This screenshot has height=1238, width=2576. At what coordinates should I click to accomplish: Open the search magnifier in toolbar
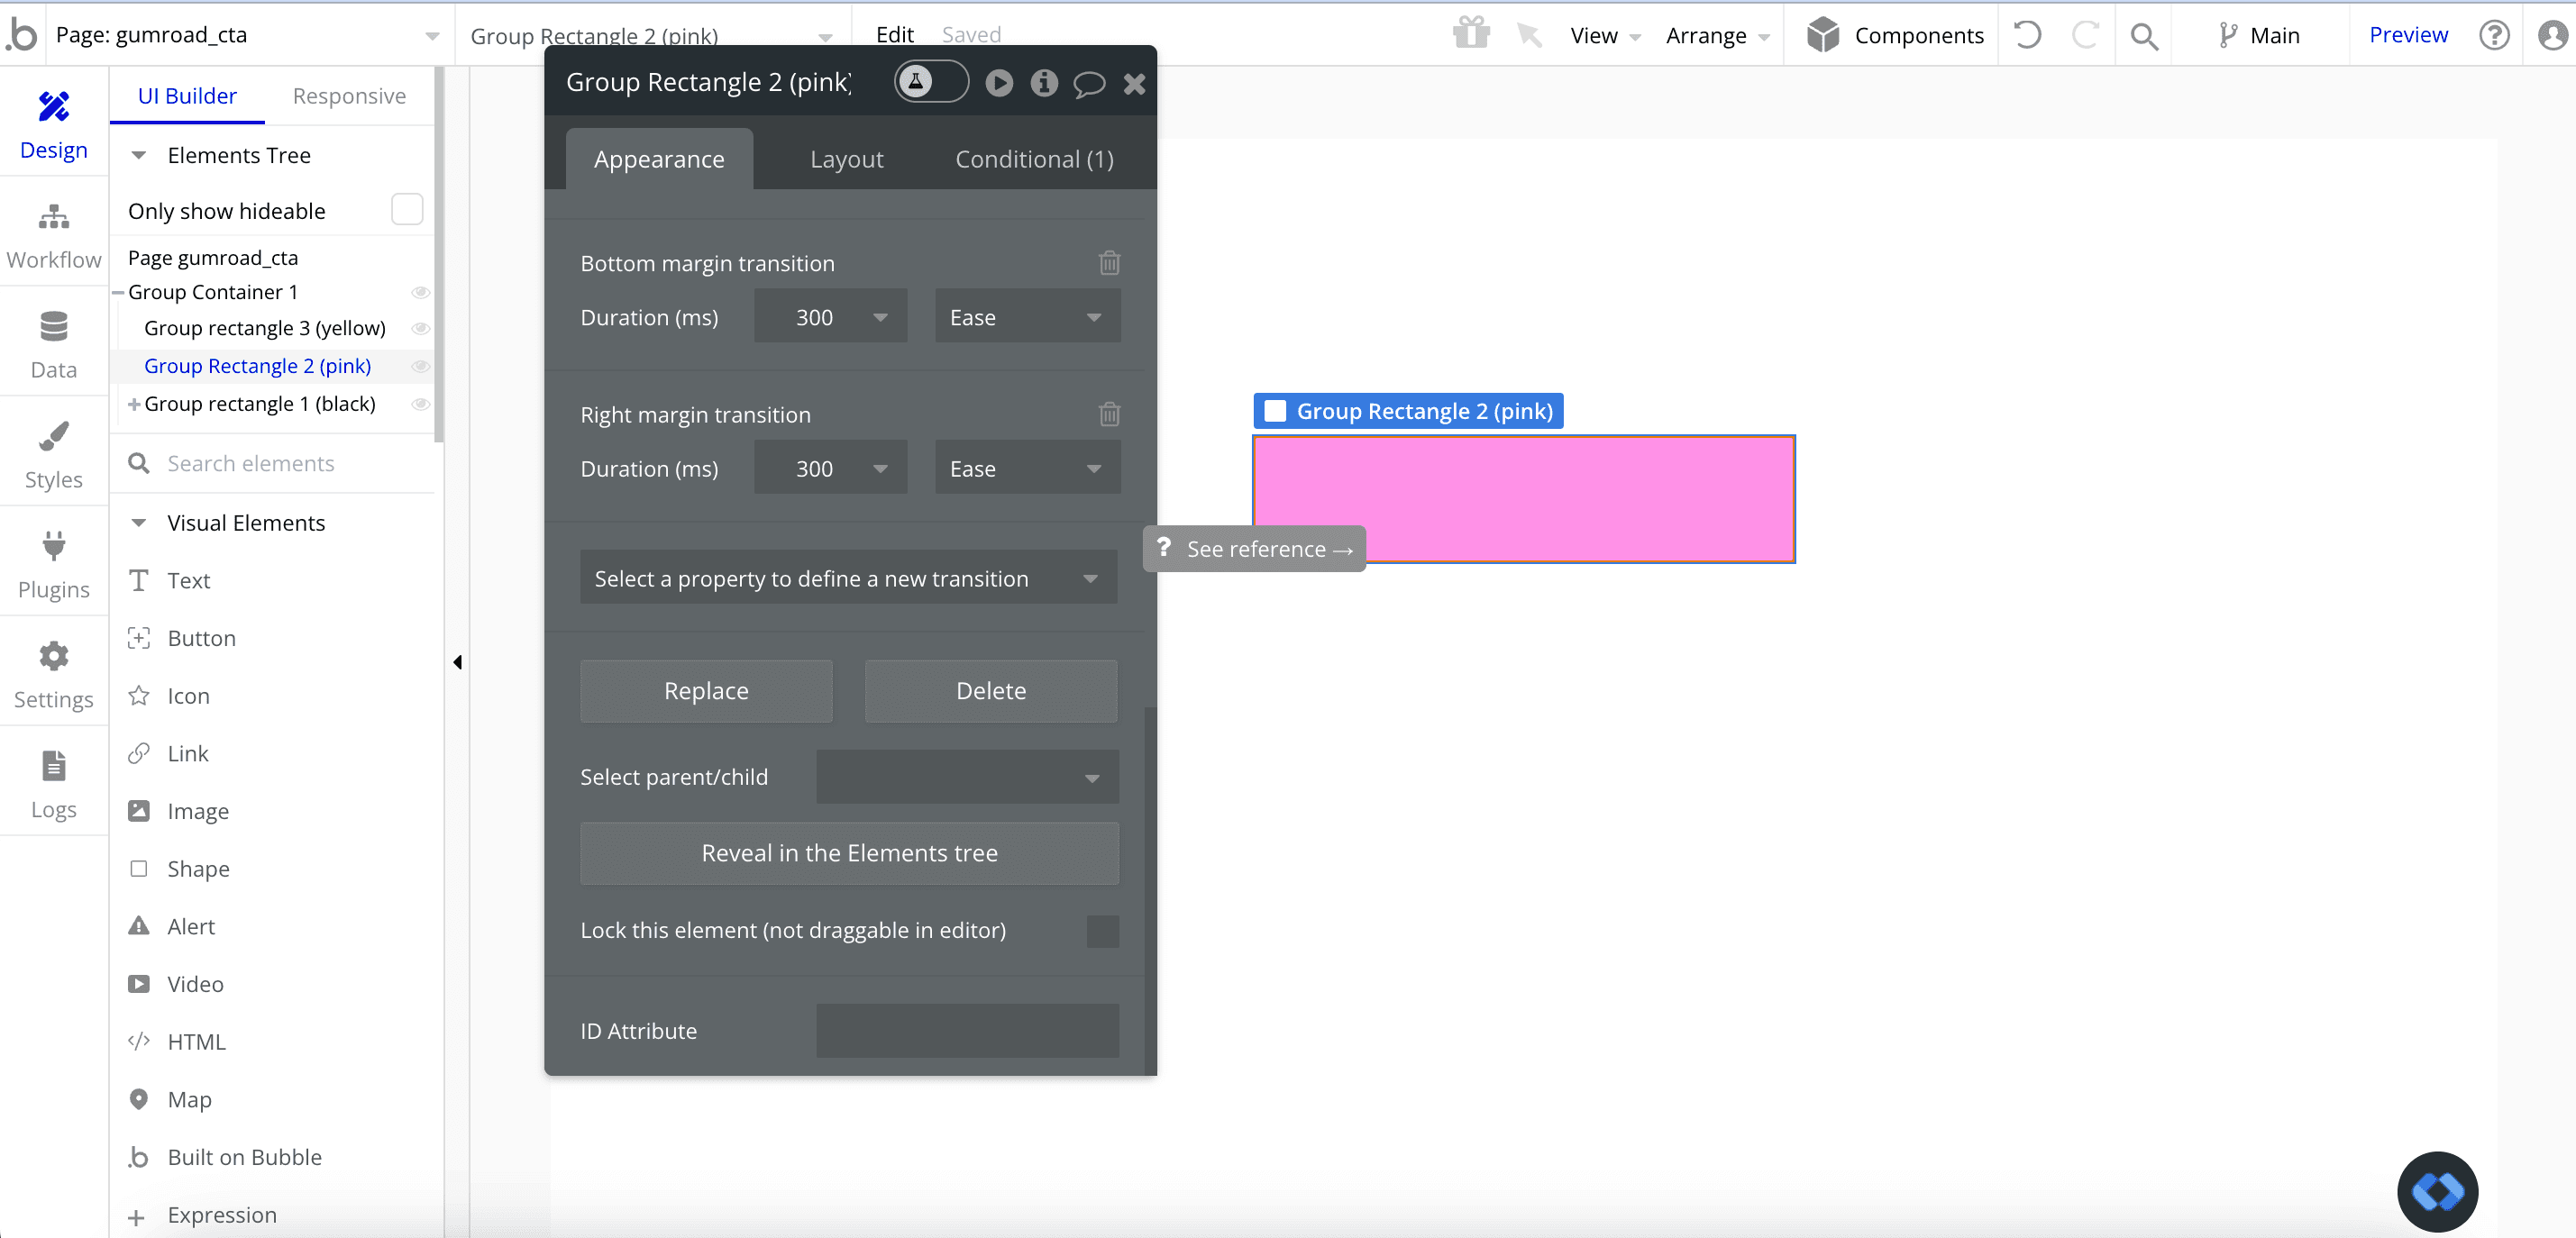click(x=2144, y=36)
